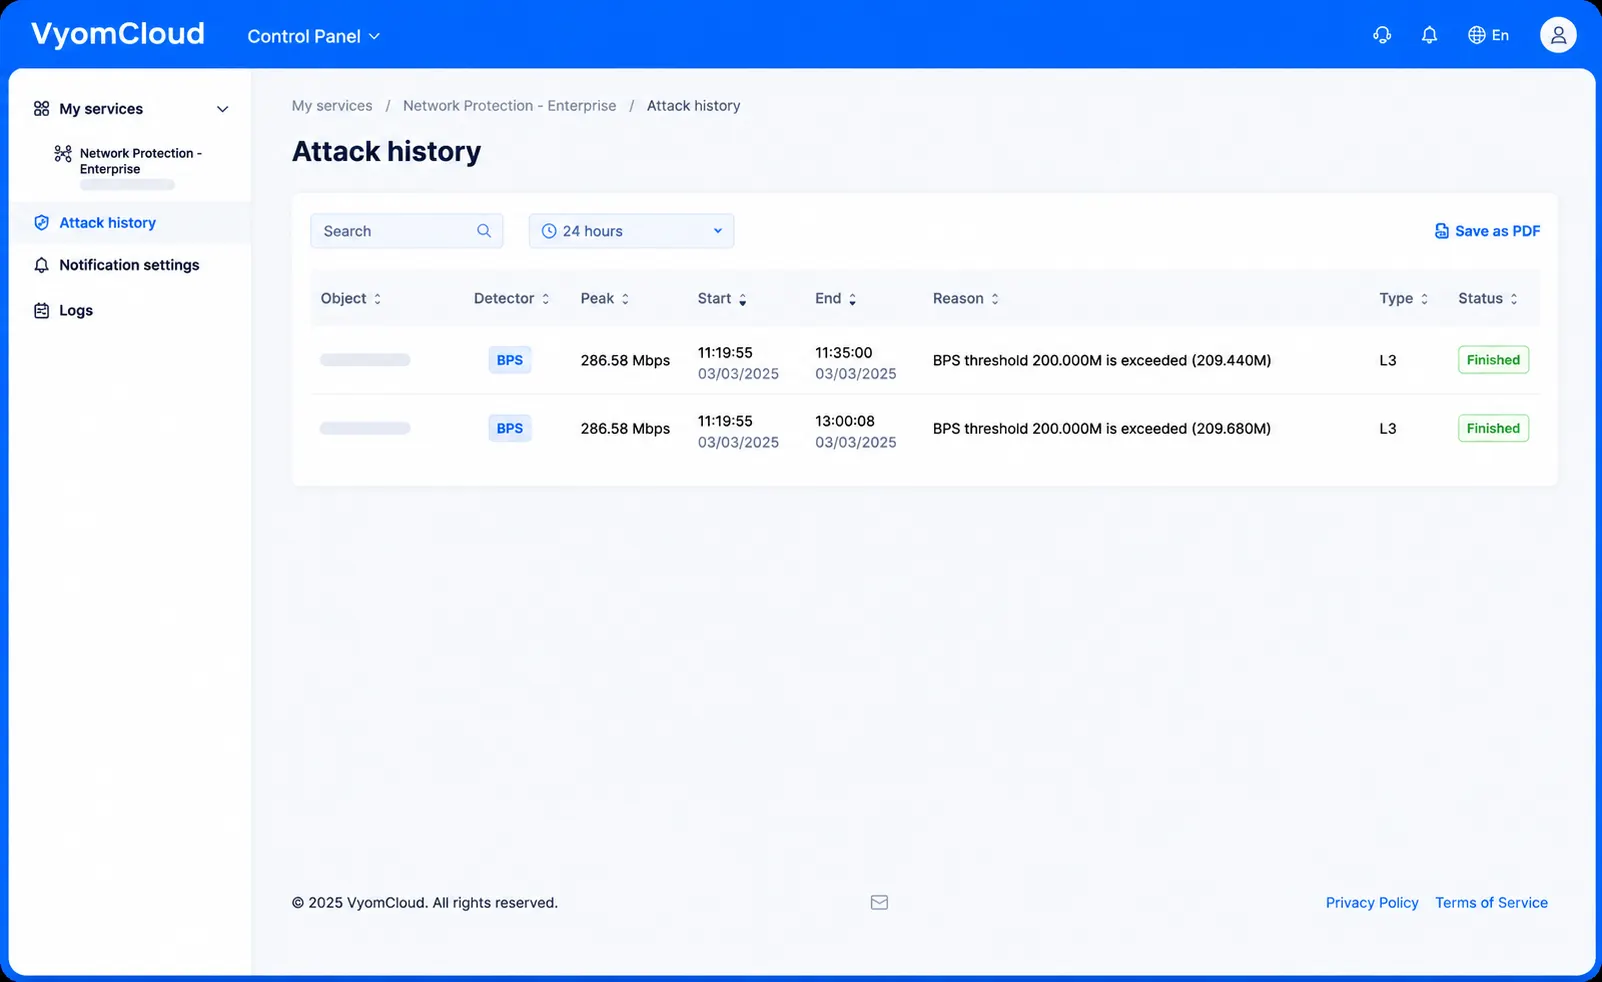Go to My services breadcrumb
Screen dimensions: 1602x982
(x=332, y=106)
